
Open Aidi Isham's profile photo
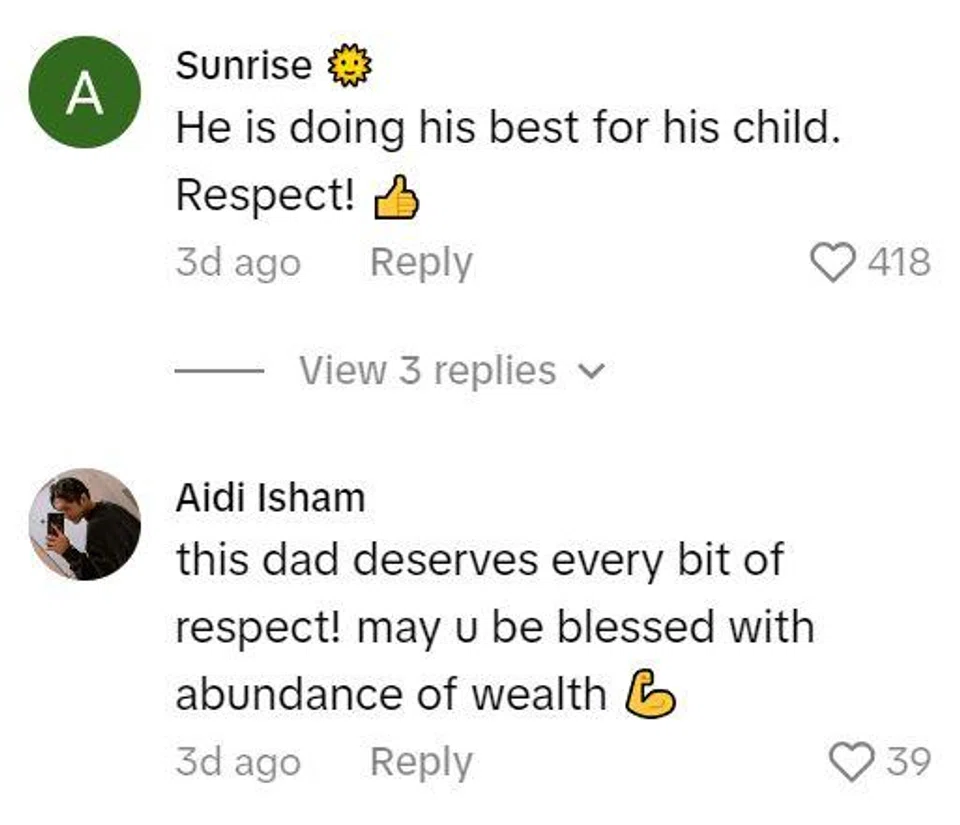[x=84, y=524]
